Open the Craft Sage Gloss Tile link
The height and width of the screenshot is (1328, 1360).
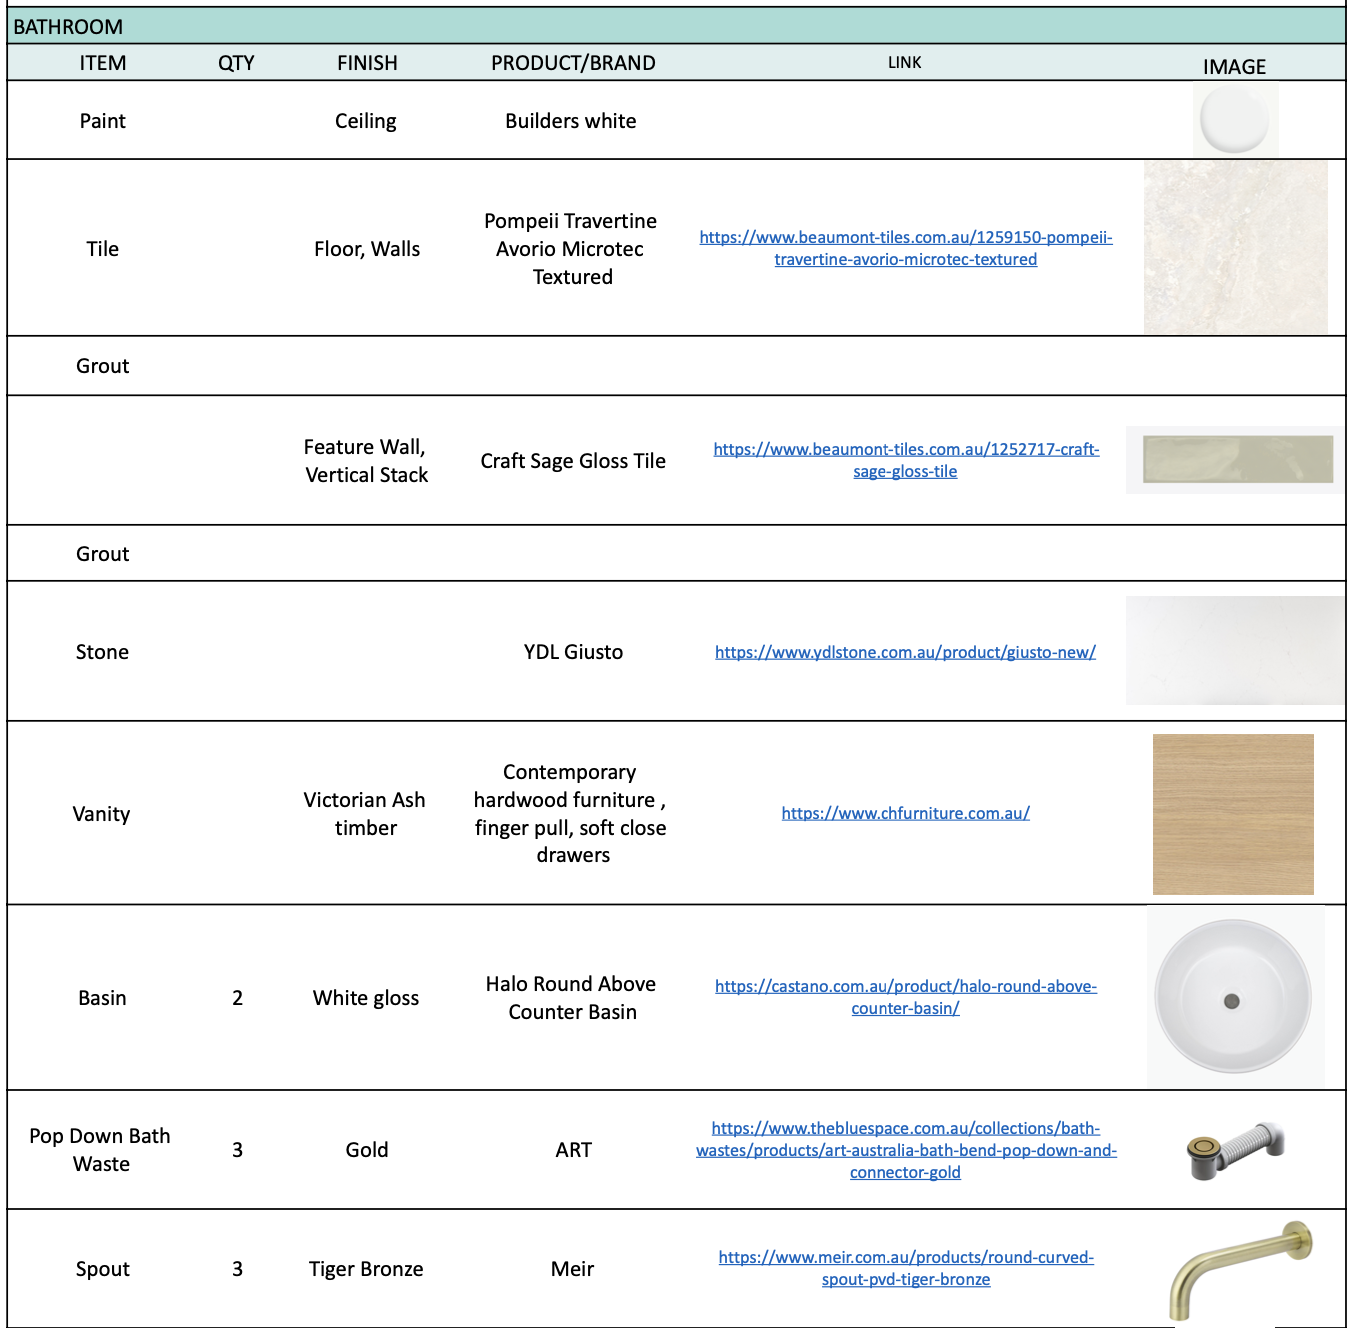point(906,460)
